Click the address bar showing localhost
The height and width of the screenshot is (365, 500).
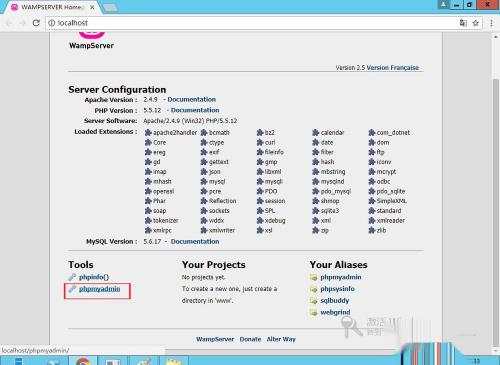point(253,23)
